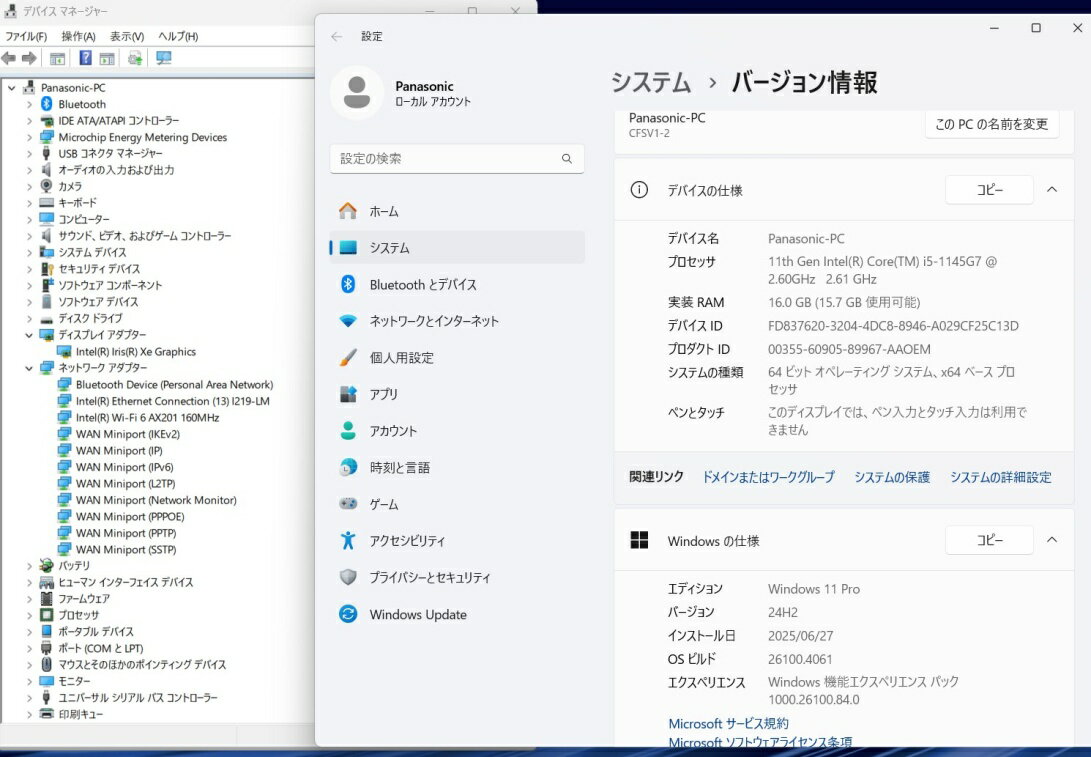Click the 設定の検索 search box
This screenshot has width=1091, height=757.
pos(446,159)
